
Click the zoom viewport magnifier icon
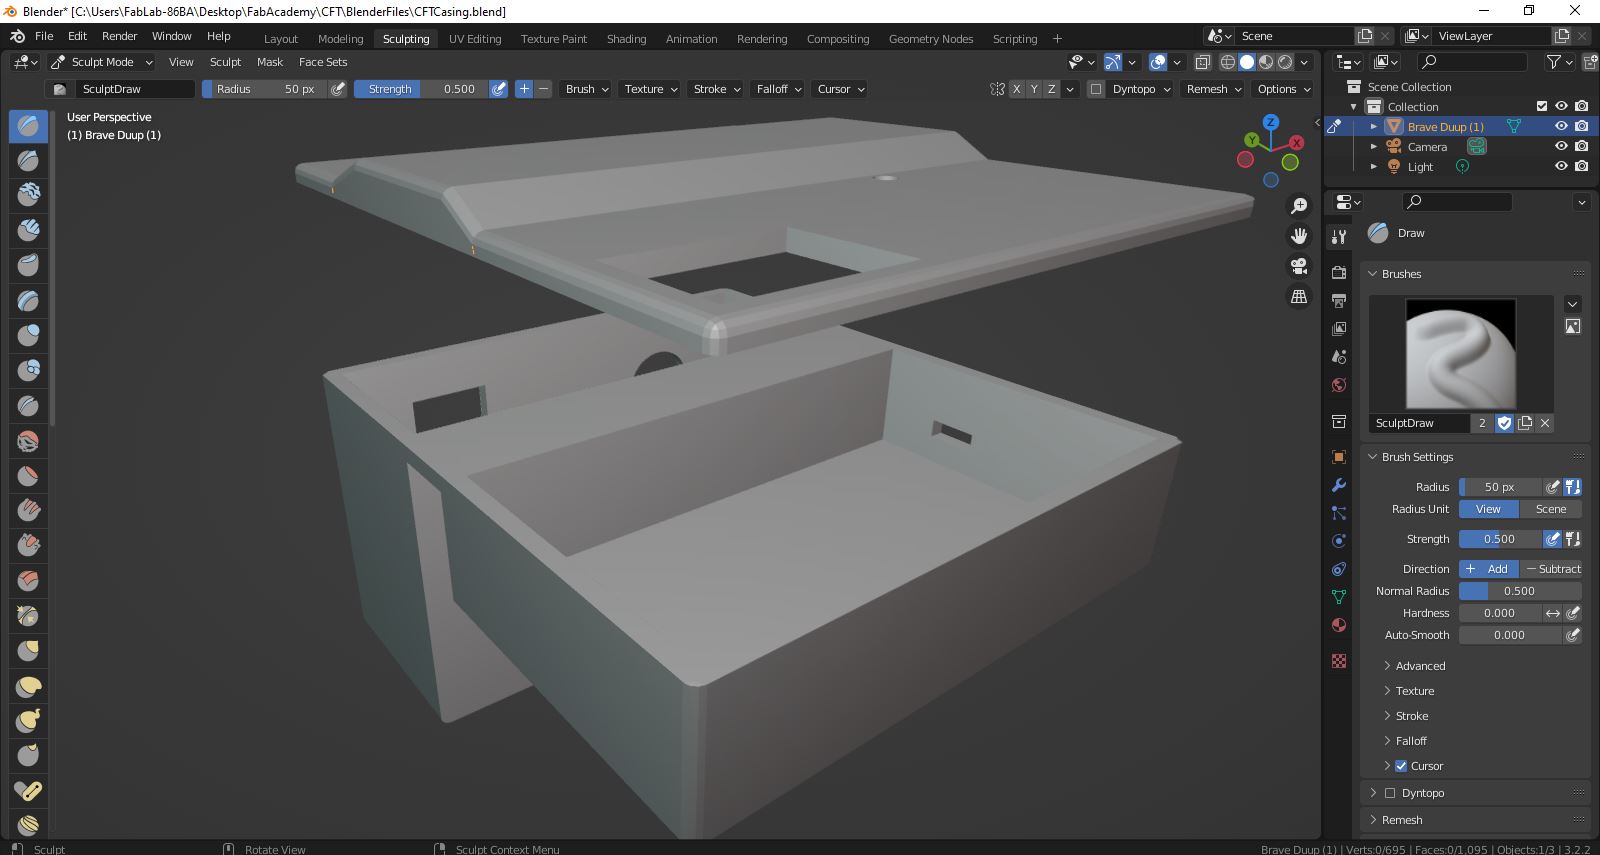[1299, 205]
